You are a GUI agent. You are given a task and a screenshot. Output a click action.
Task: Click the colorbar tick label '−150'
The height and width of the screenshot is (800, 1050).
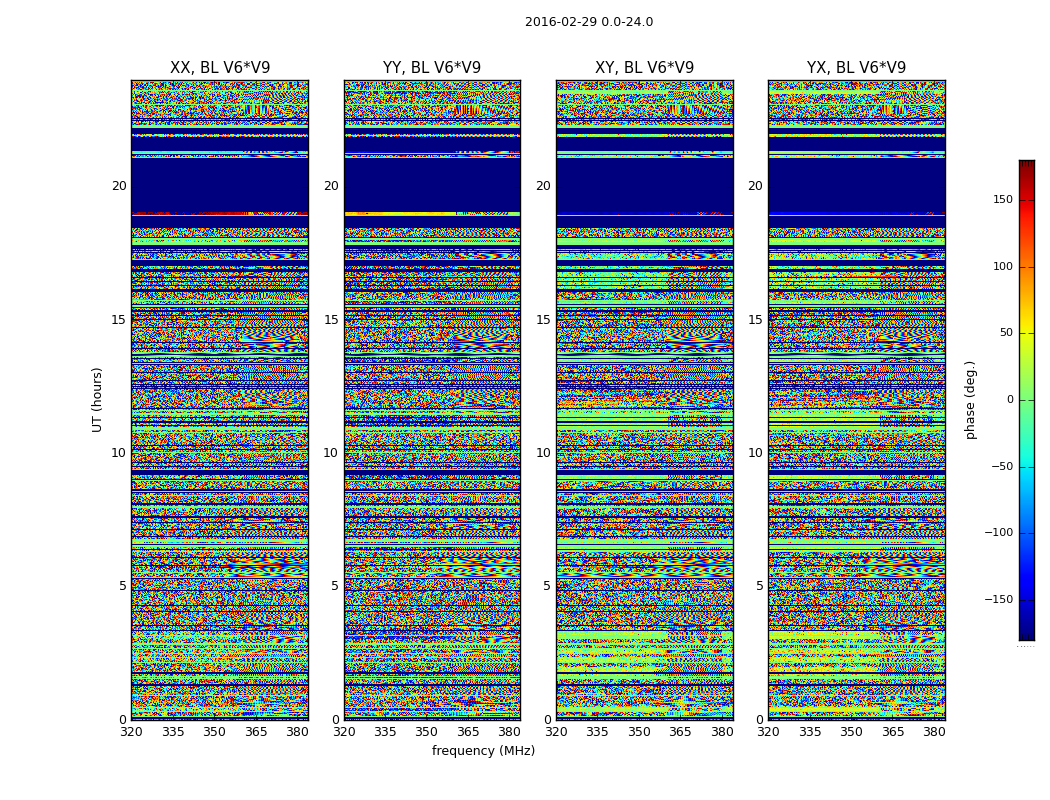pos(999,599)
